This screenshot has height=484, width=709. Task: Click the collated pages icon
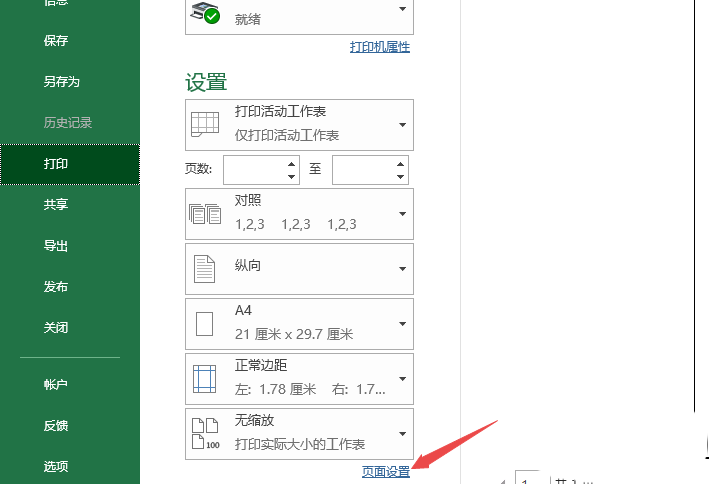coord(205,214)
